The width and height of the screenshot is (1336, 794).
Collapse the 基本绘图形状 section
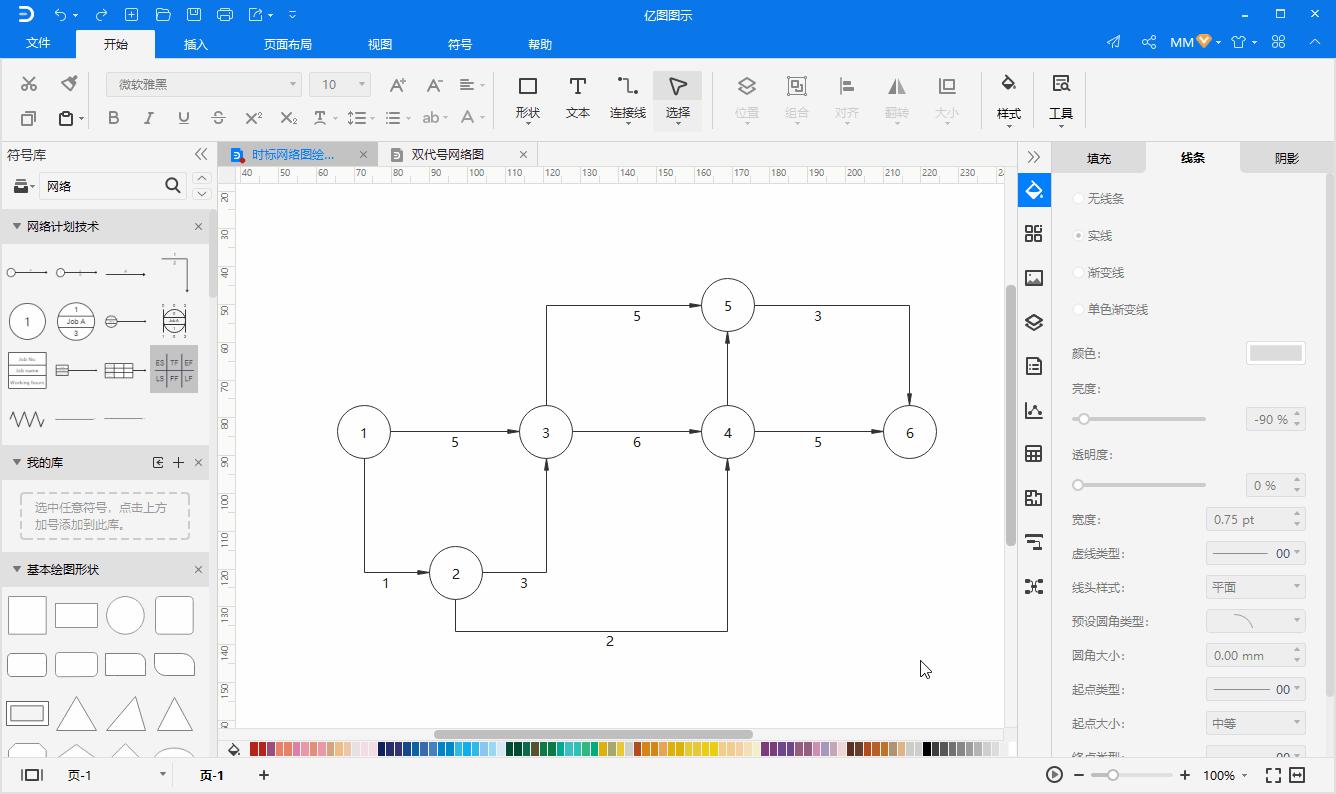click(x=16, y=569)
